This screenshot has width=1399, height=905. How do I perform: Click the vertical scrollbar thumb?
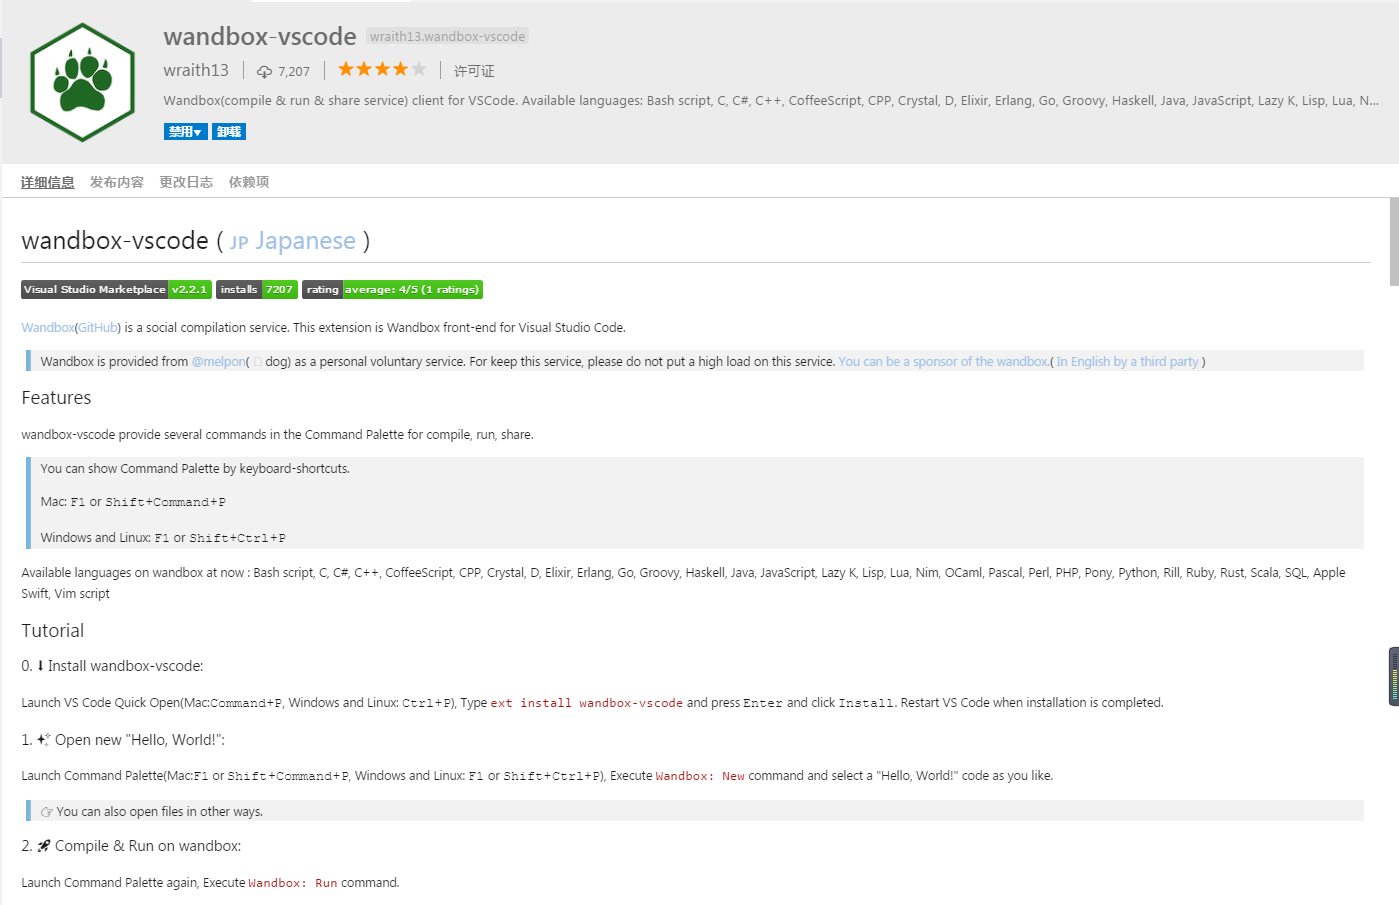point(1394,241)
